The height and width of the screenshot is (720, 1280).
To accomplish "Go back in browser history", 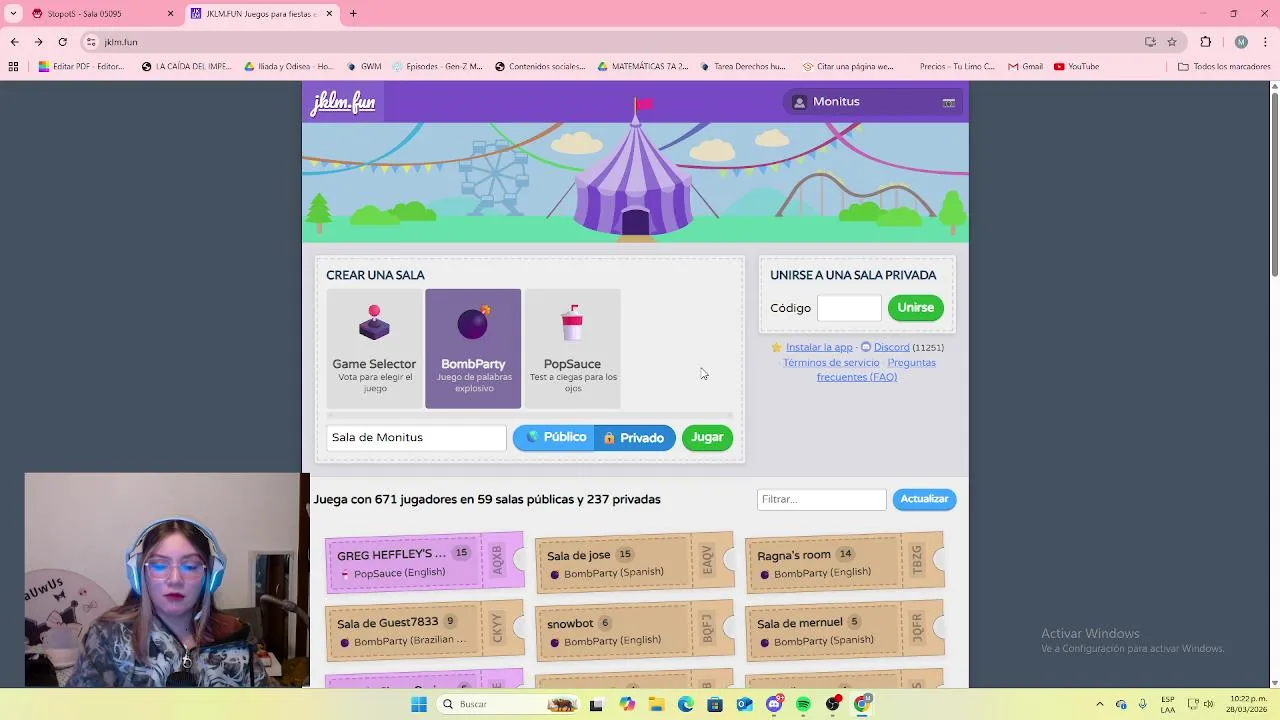I will [14, 42].
